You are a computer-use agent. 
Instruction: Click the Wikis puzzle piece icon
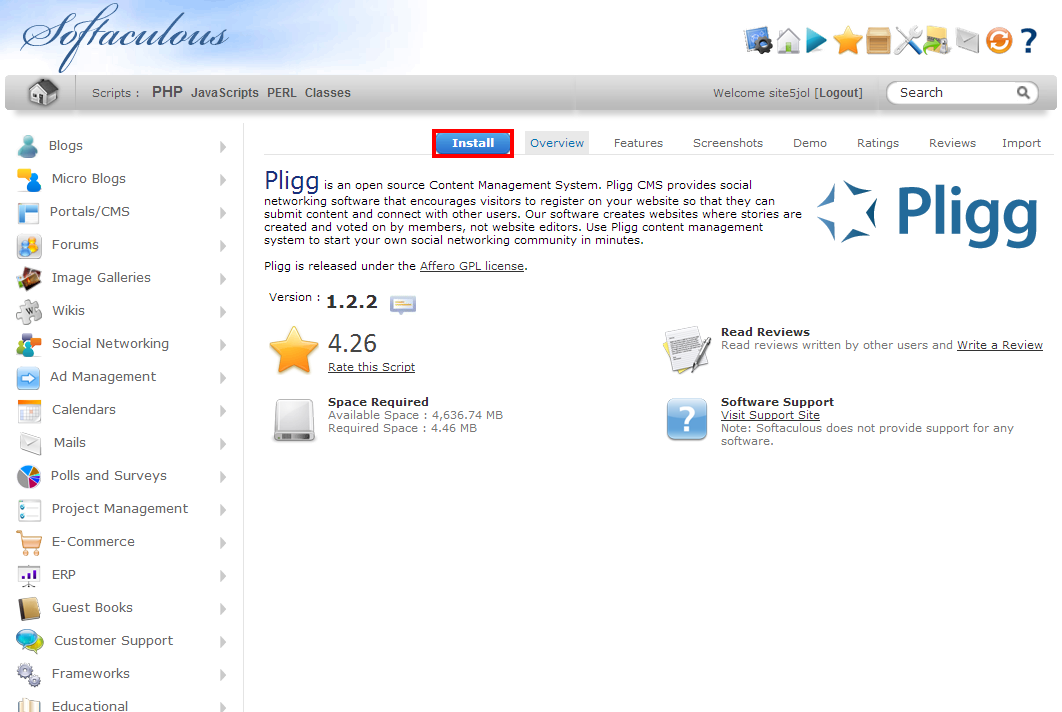click(x=29, y=312)
